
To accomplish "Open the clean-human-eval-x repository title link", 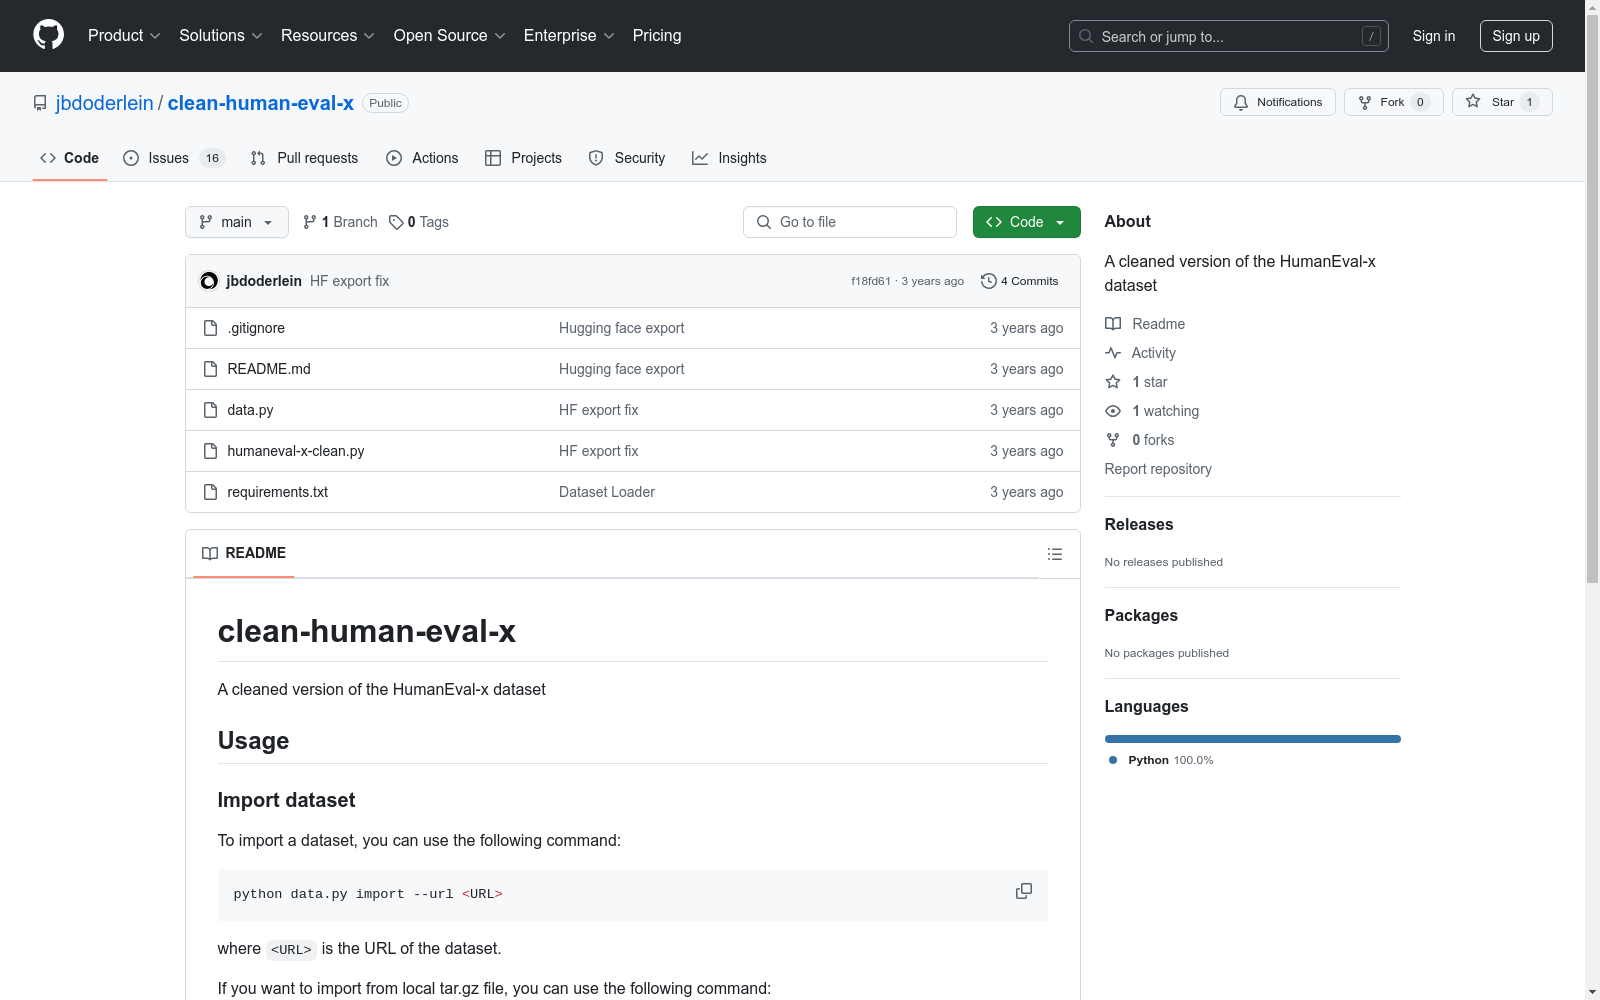I will coord(261,103).
